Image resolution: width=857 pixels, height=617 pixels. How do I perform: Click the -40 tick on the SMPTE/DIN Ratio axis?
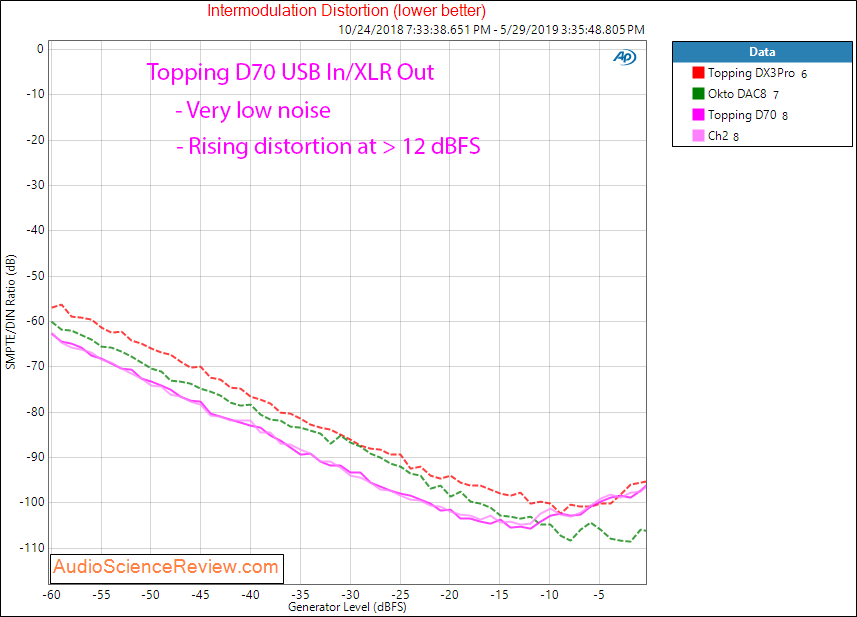[35, 230]
